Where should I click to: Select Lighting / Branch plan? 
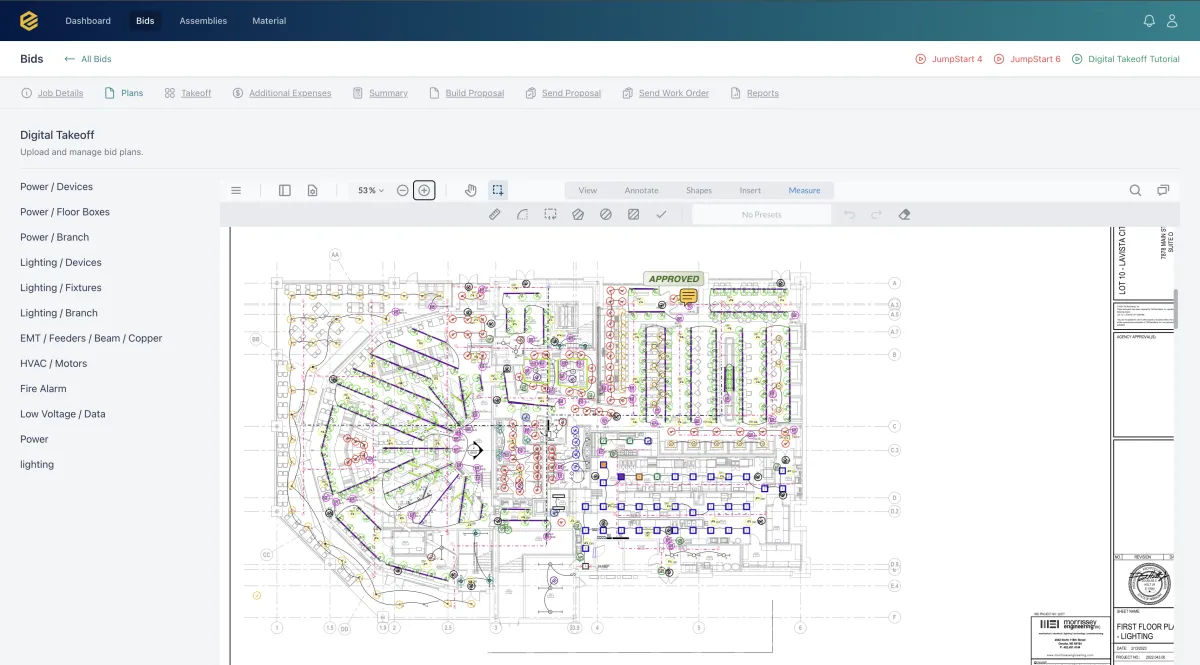(59, 313)
